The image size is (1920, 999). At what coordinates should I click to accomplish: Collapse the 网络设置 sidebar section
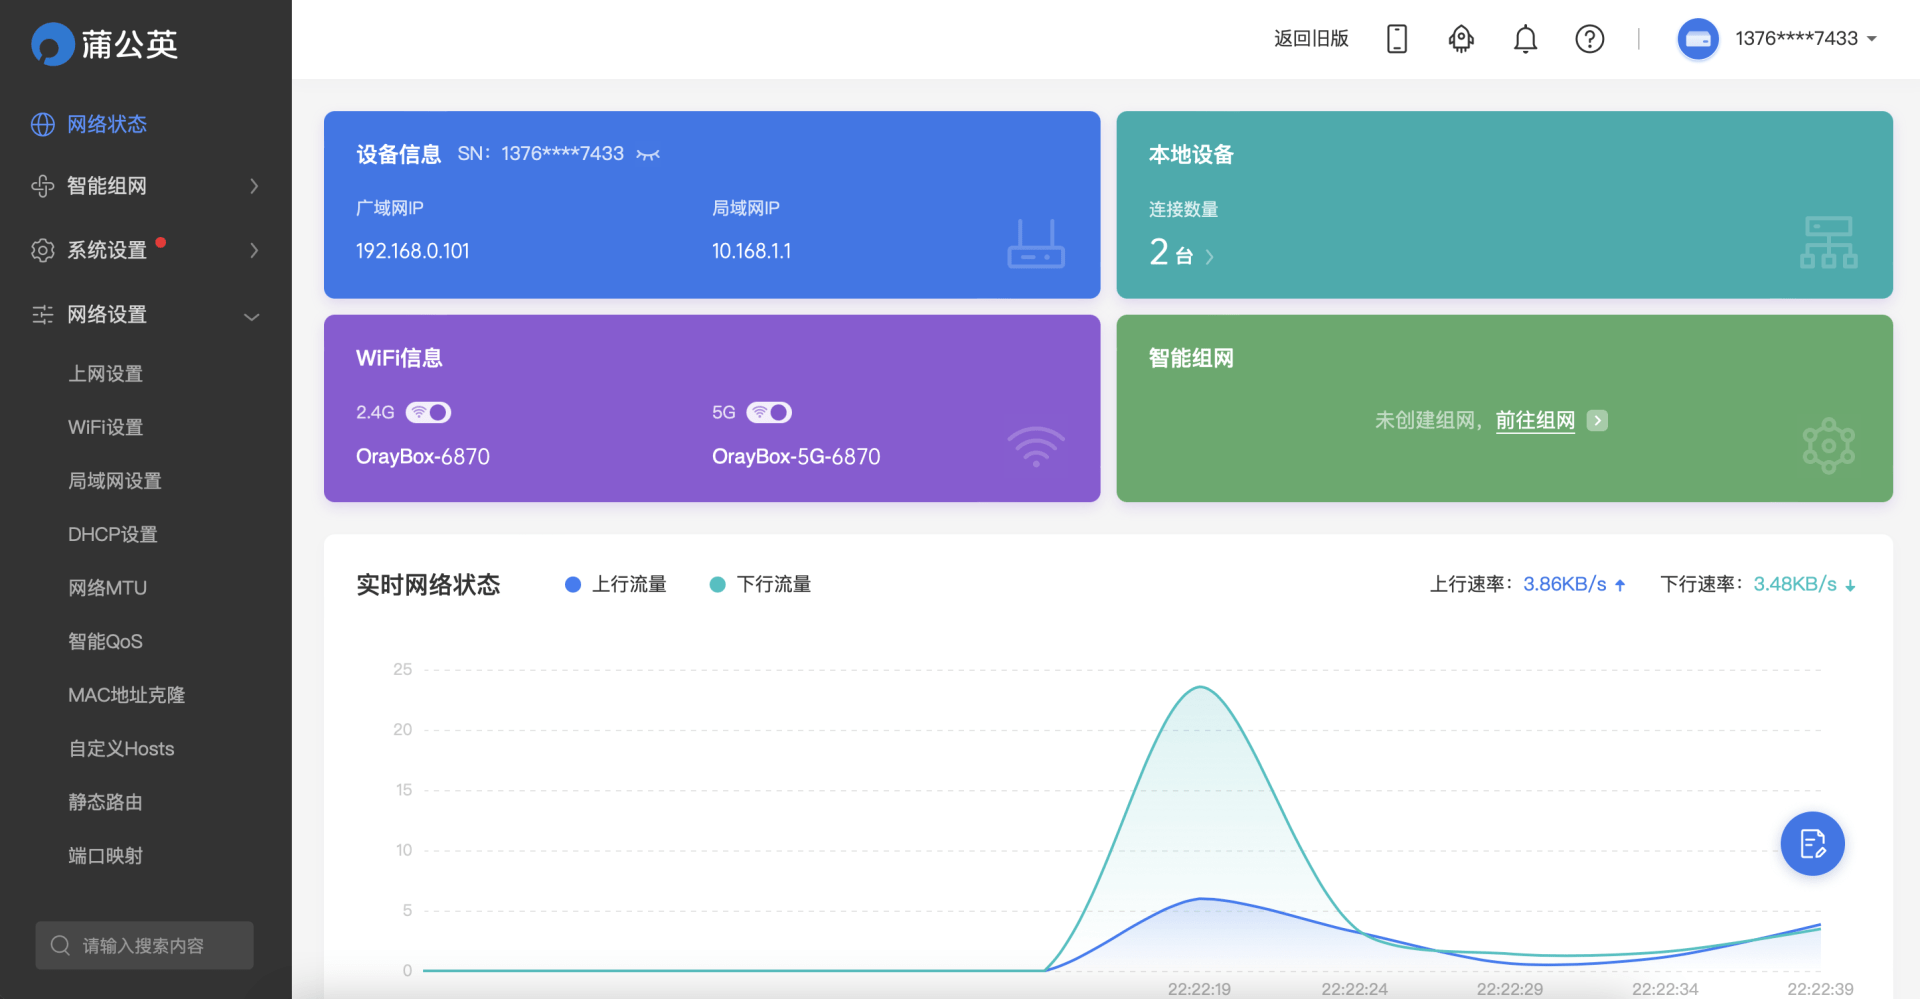[x=145, y=315]
